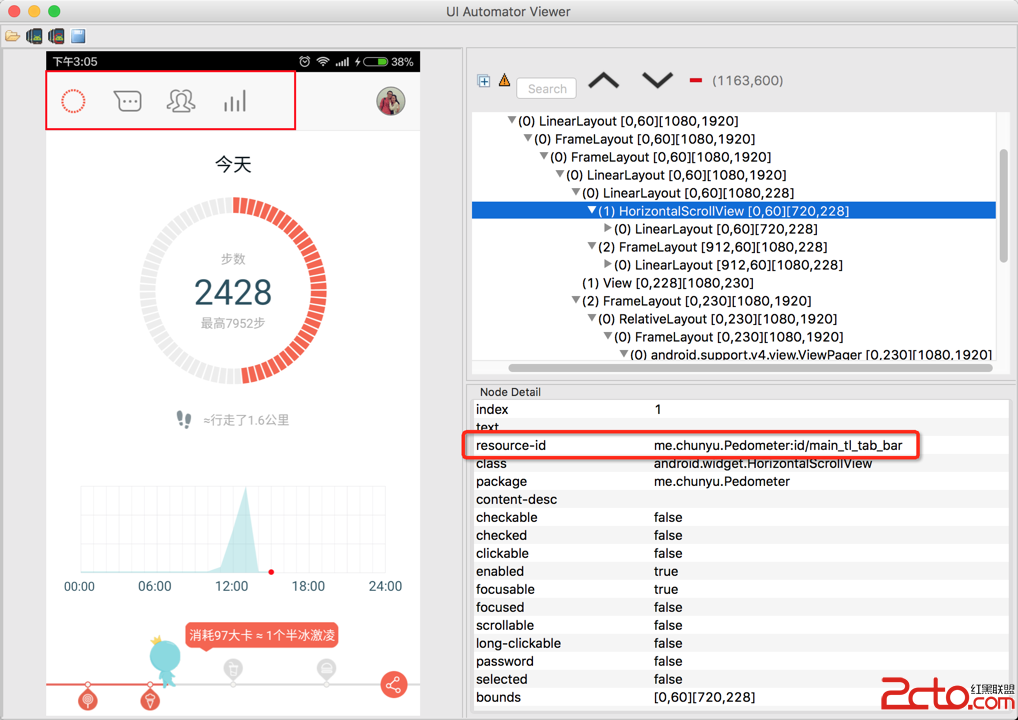Click the long-clickable property row
1018x720 pixels.
[x=741, y=643]
